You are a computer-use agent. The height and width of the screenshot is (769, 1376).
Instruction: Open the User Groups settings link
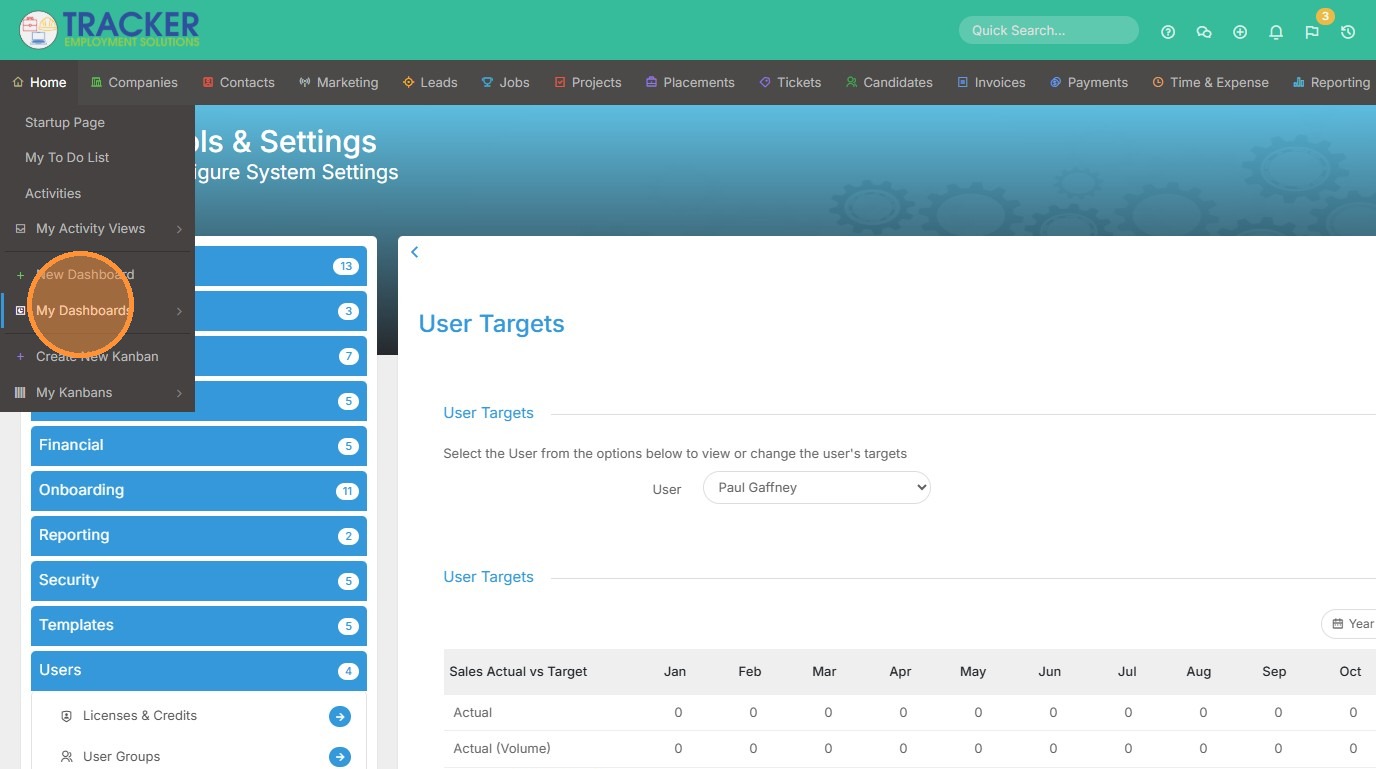(x=121, y=756)
